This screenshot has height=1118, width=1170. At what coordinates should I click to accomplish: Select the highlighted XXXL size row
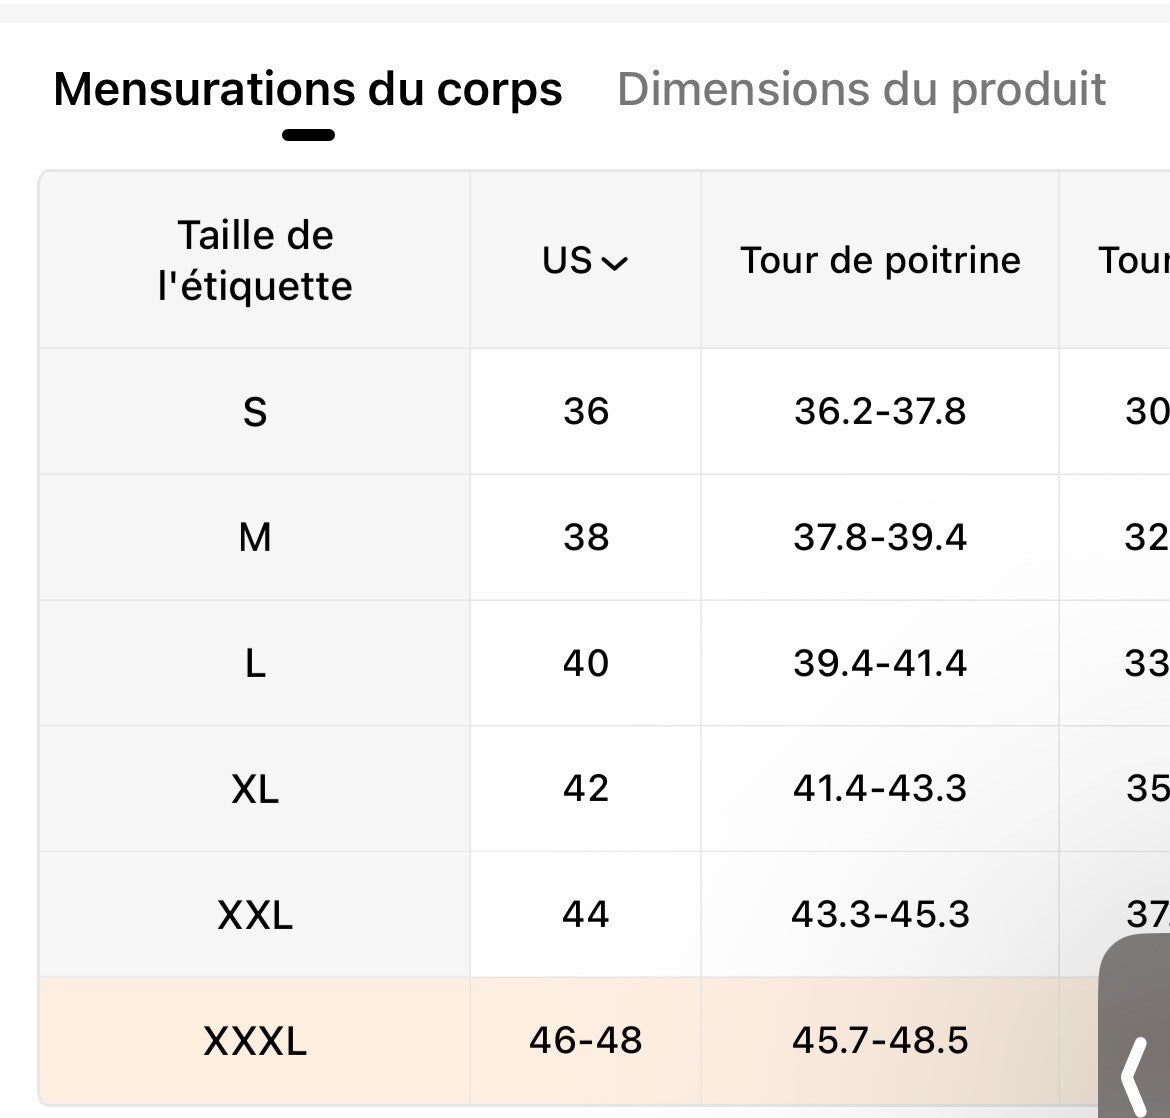tap(255, 1042)
